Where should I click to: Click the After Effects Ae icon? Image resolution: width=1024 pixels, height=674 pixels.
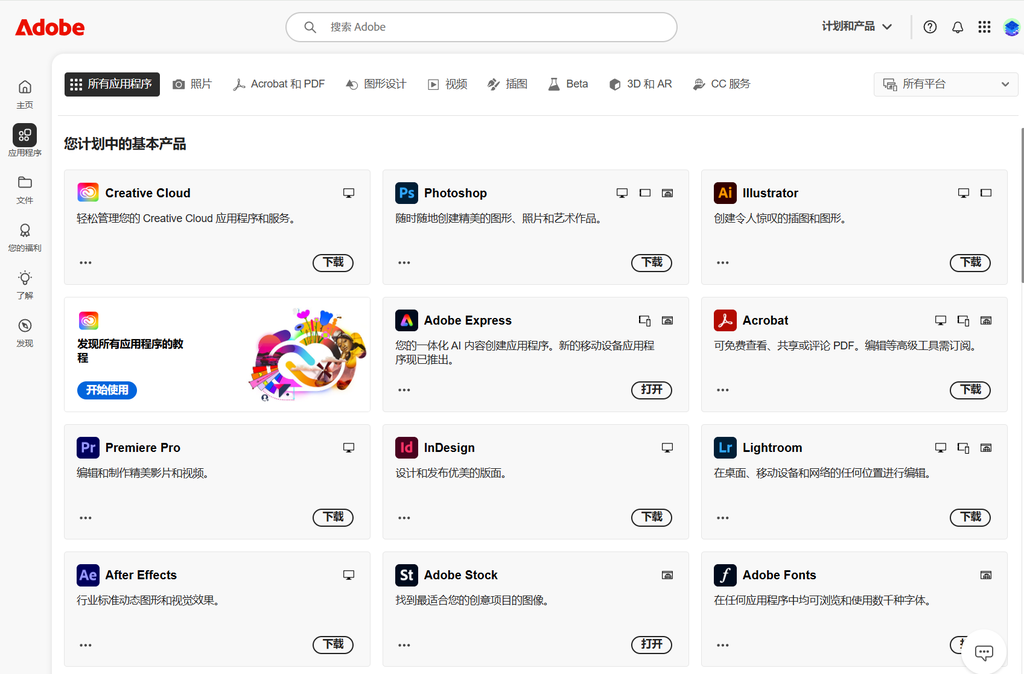[x=88, y=575]
